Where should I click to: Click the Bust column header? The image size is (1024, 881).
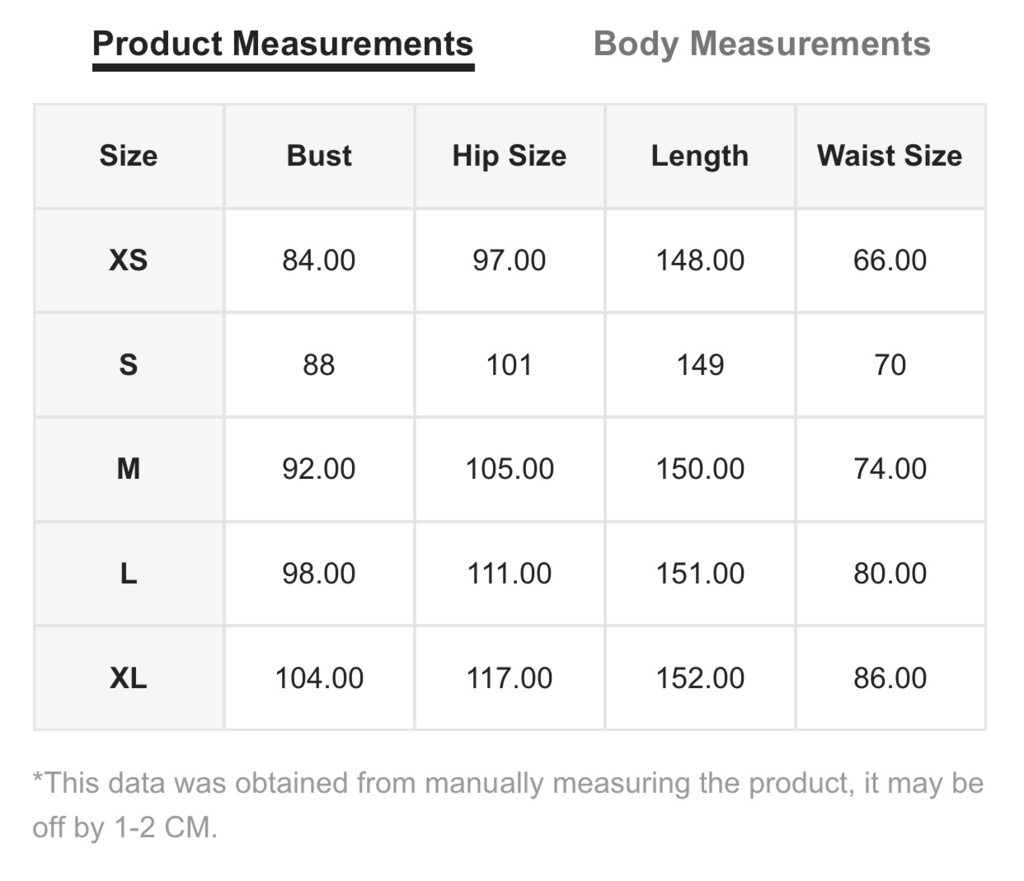[x=319, y=155]
